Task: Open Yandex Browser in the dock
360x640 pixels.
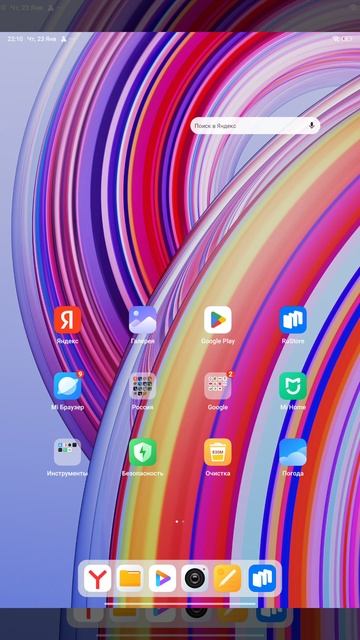Action: click(97, 578)
